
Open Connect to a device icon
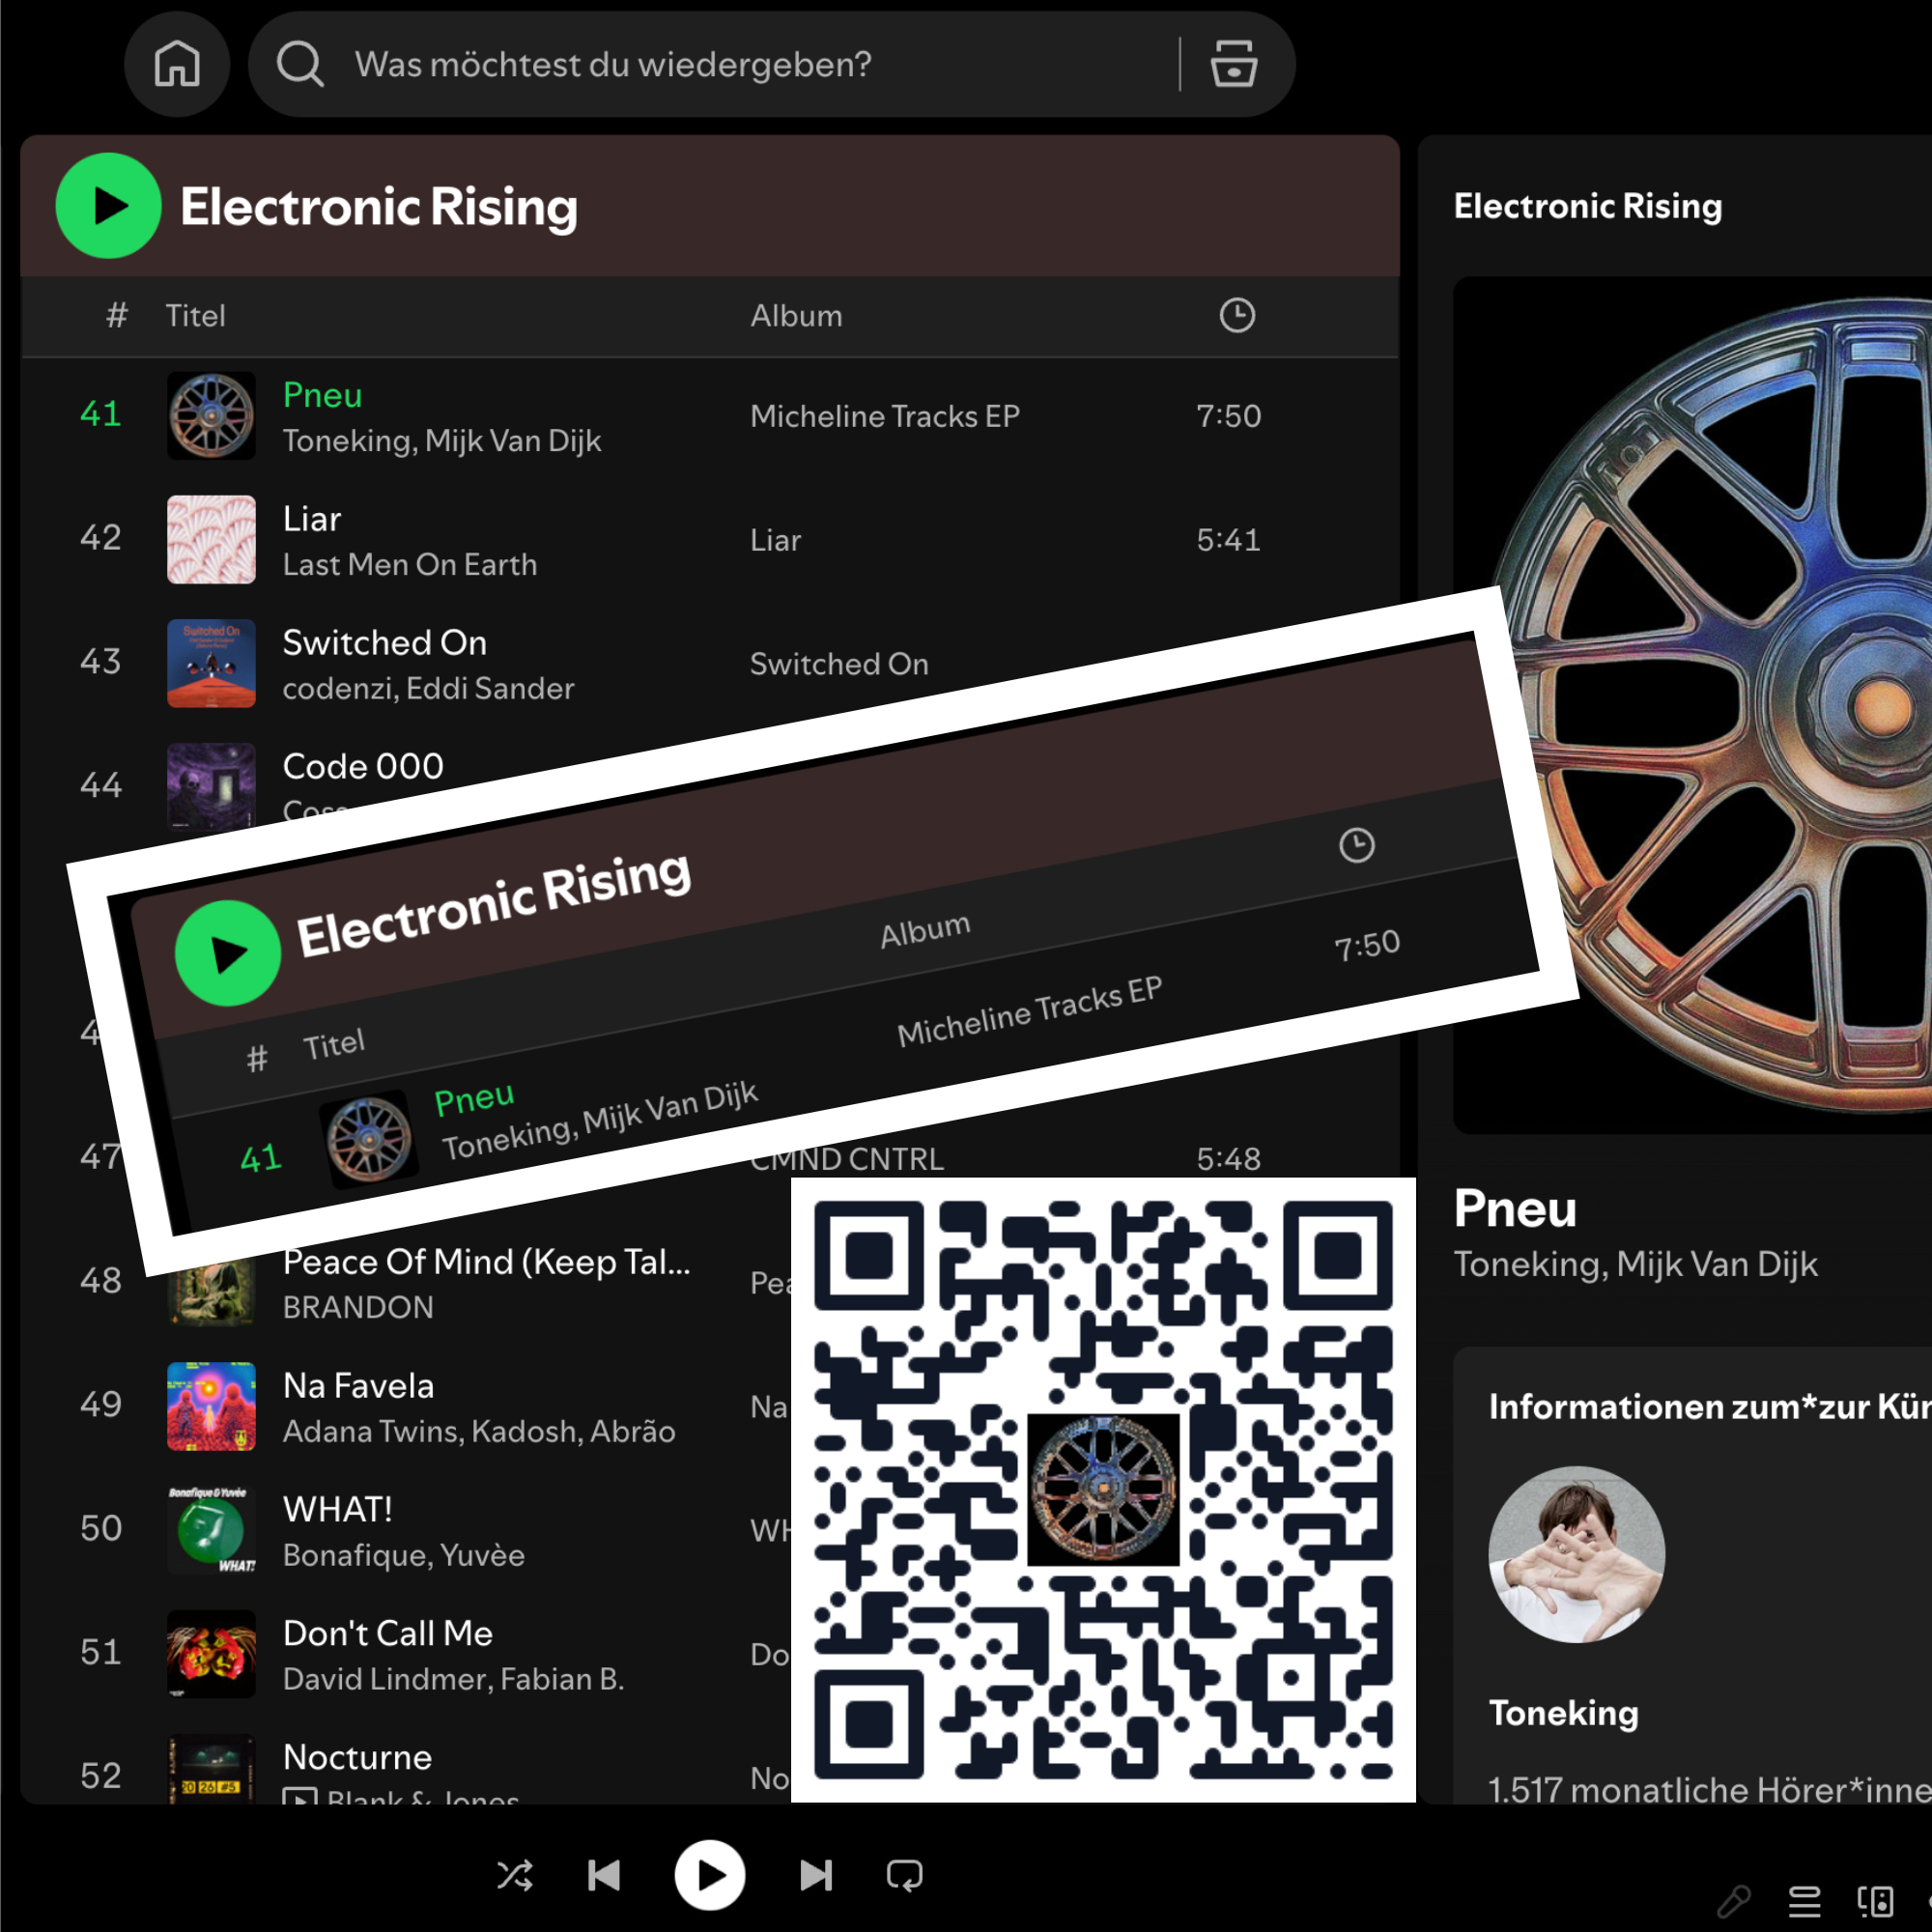1875,1900
